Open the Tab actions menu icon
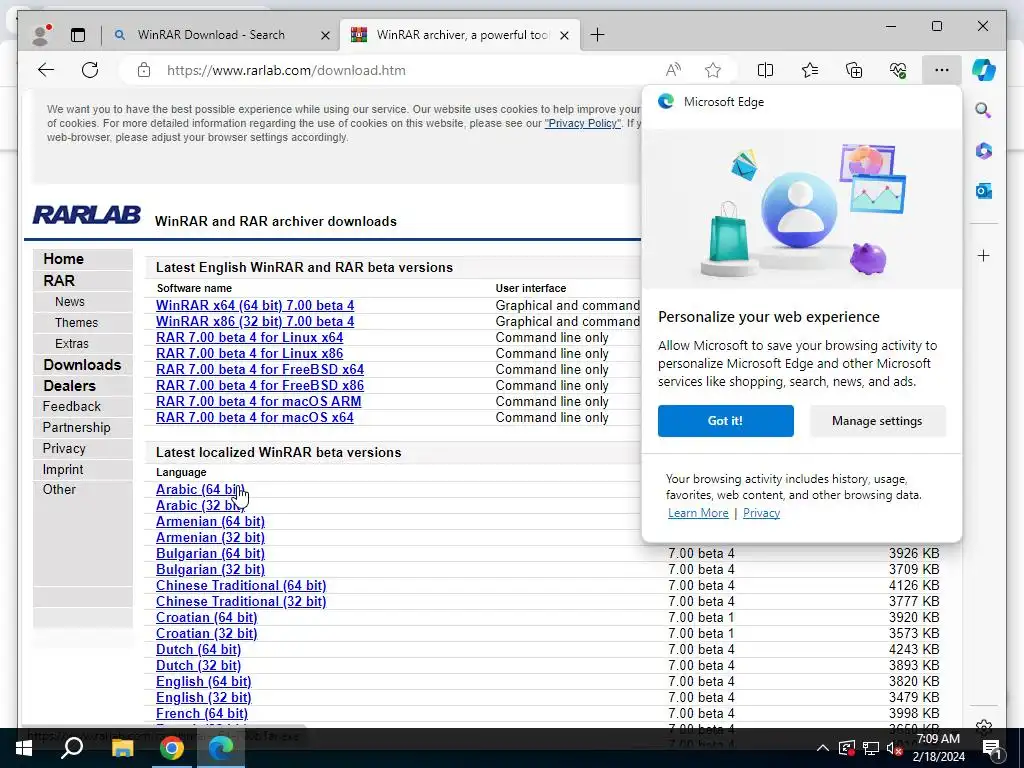 click(x=78, y=35)
